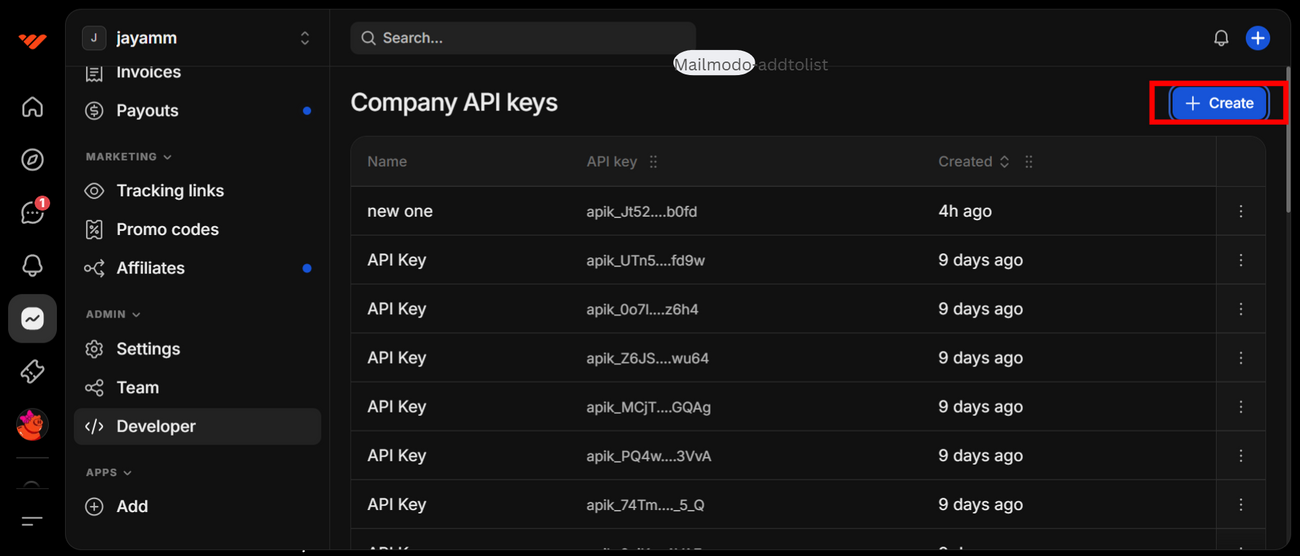Click the key value apik_UTn5....fd9w
The height and width of the screenshot is (556, 1300).
[645, 261]
